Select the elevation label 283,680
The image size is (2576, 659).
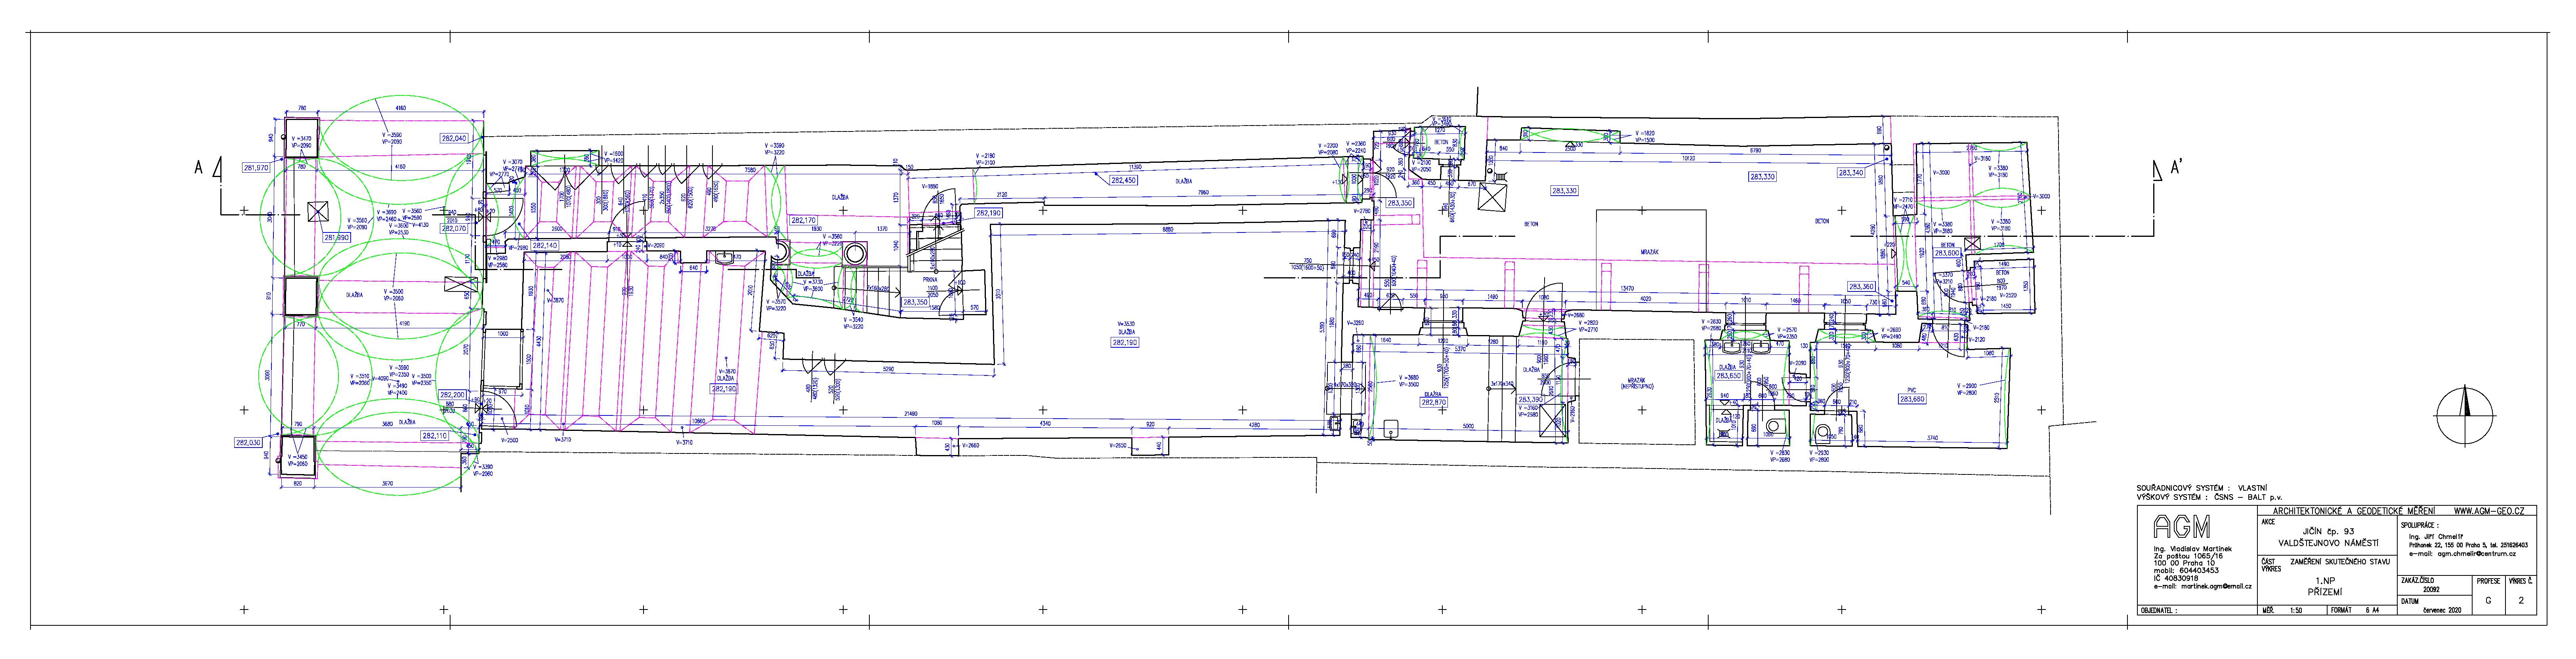(x=1912, y=399)
